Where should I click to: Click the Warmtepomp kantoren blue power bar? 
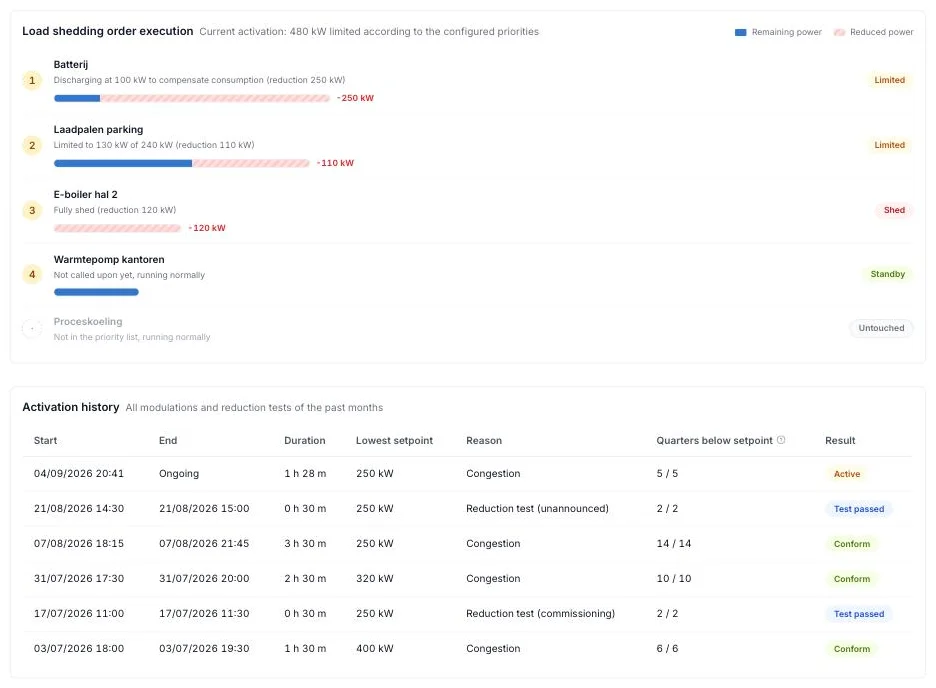[x=96, y=292]
